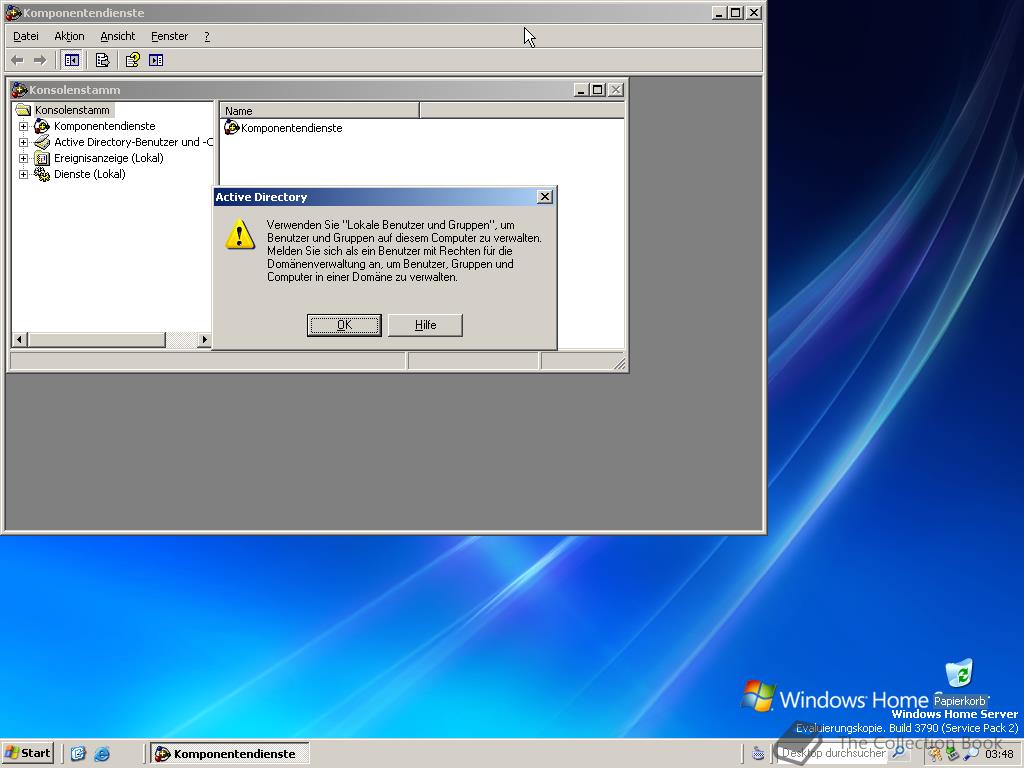Click the forward arrow toolbar icon
This screenshot has height=768, width=1024.
pos(40,60)
